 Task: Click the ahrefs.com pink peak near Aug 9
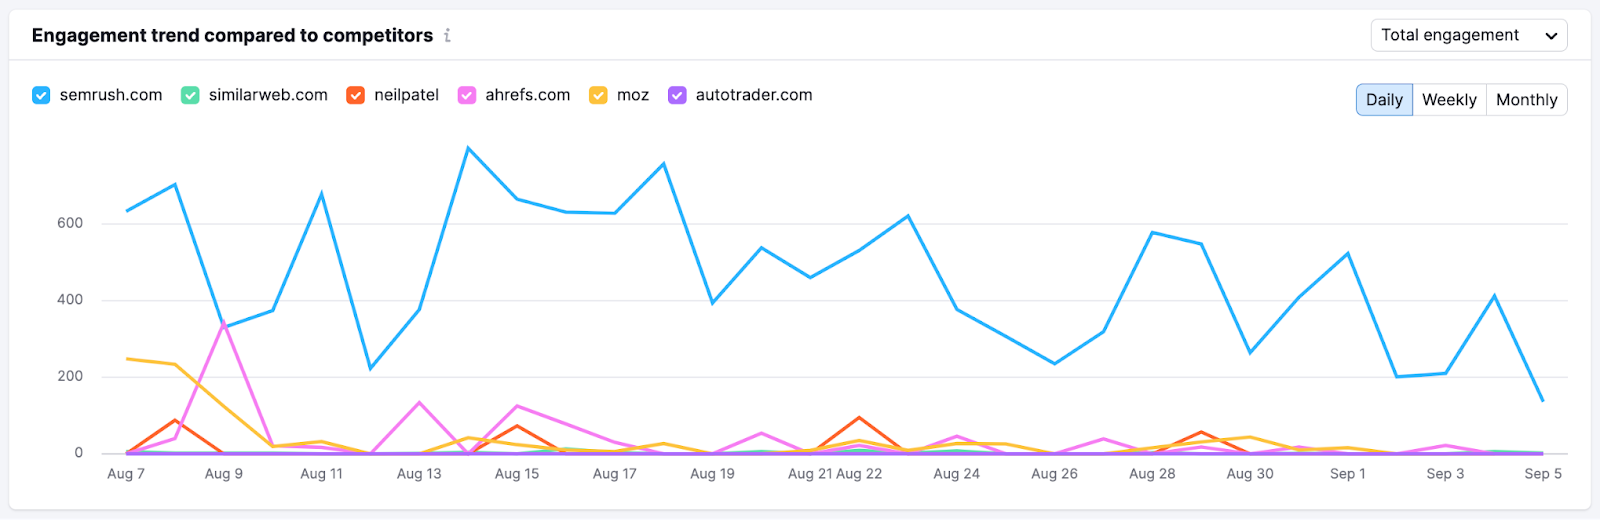[223, 322]
